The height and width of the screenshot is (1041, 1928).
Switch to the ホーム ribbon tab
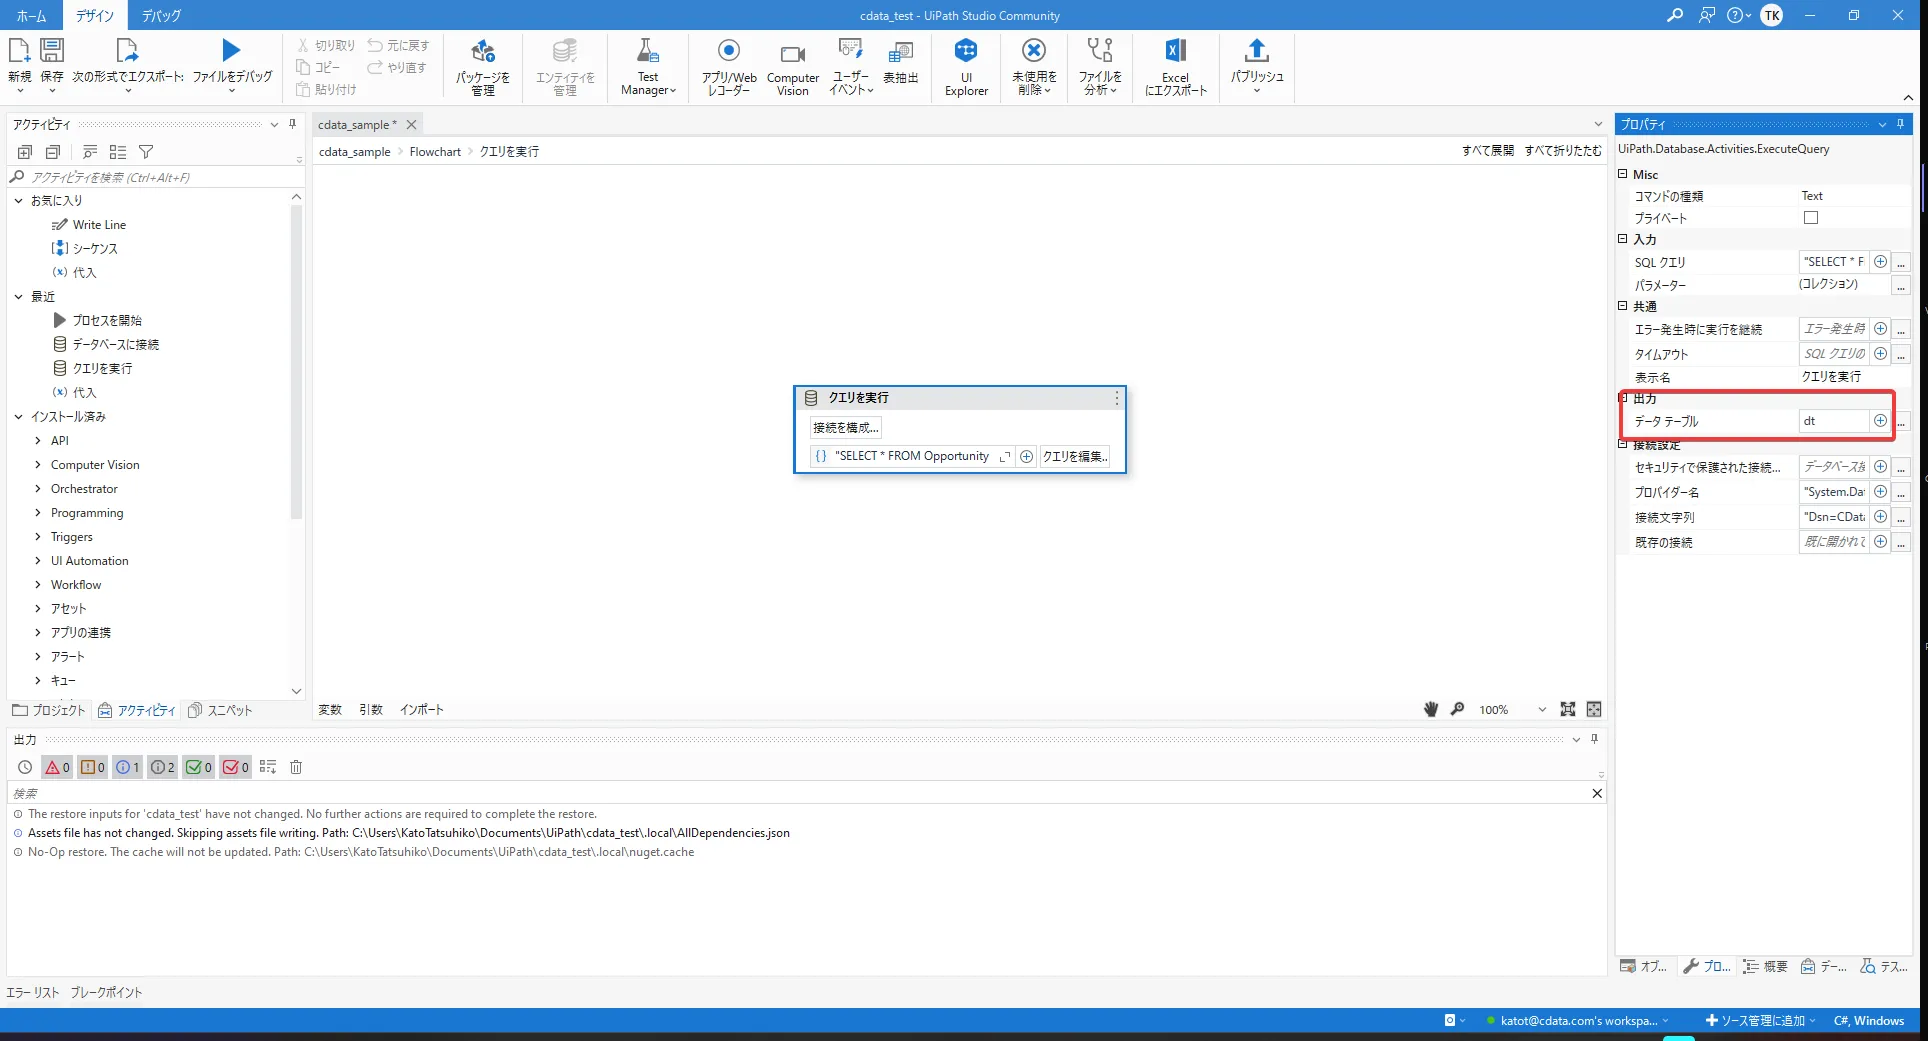(31, 15)
